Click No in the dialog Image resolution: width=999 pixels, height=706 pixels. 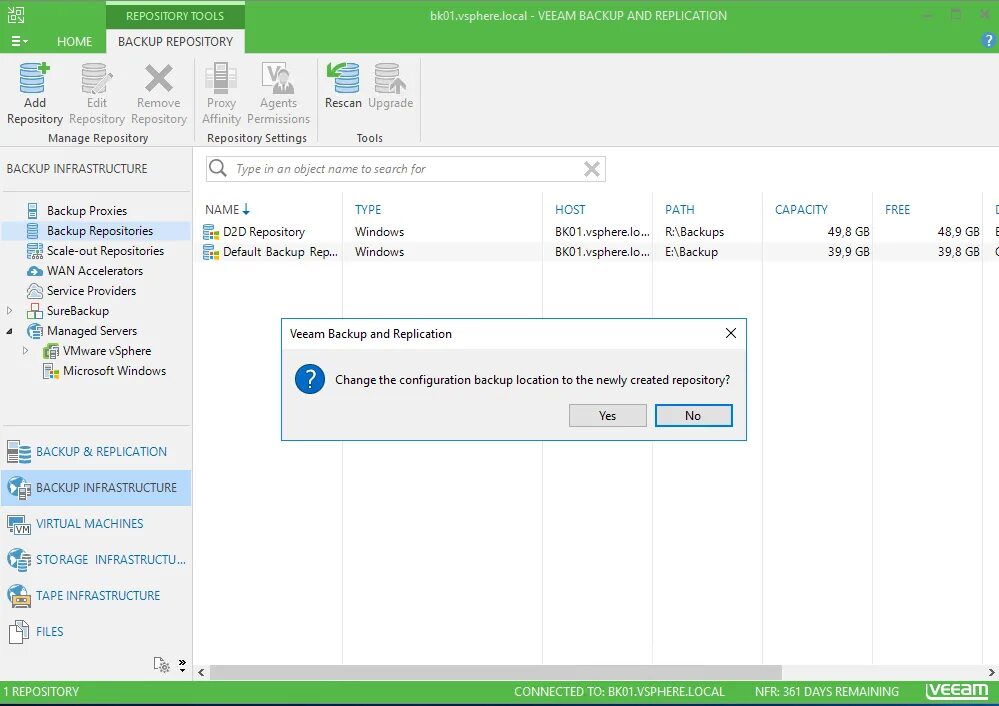pyautogui.click(x=693, y=415)
